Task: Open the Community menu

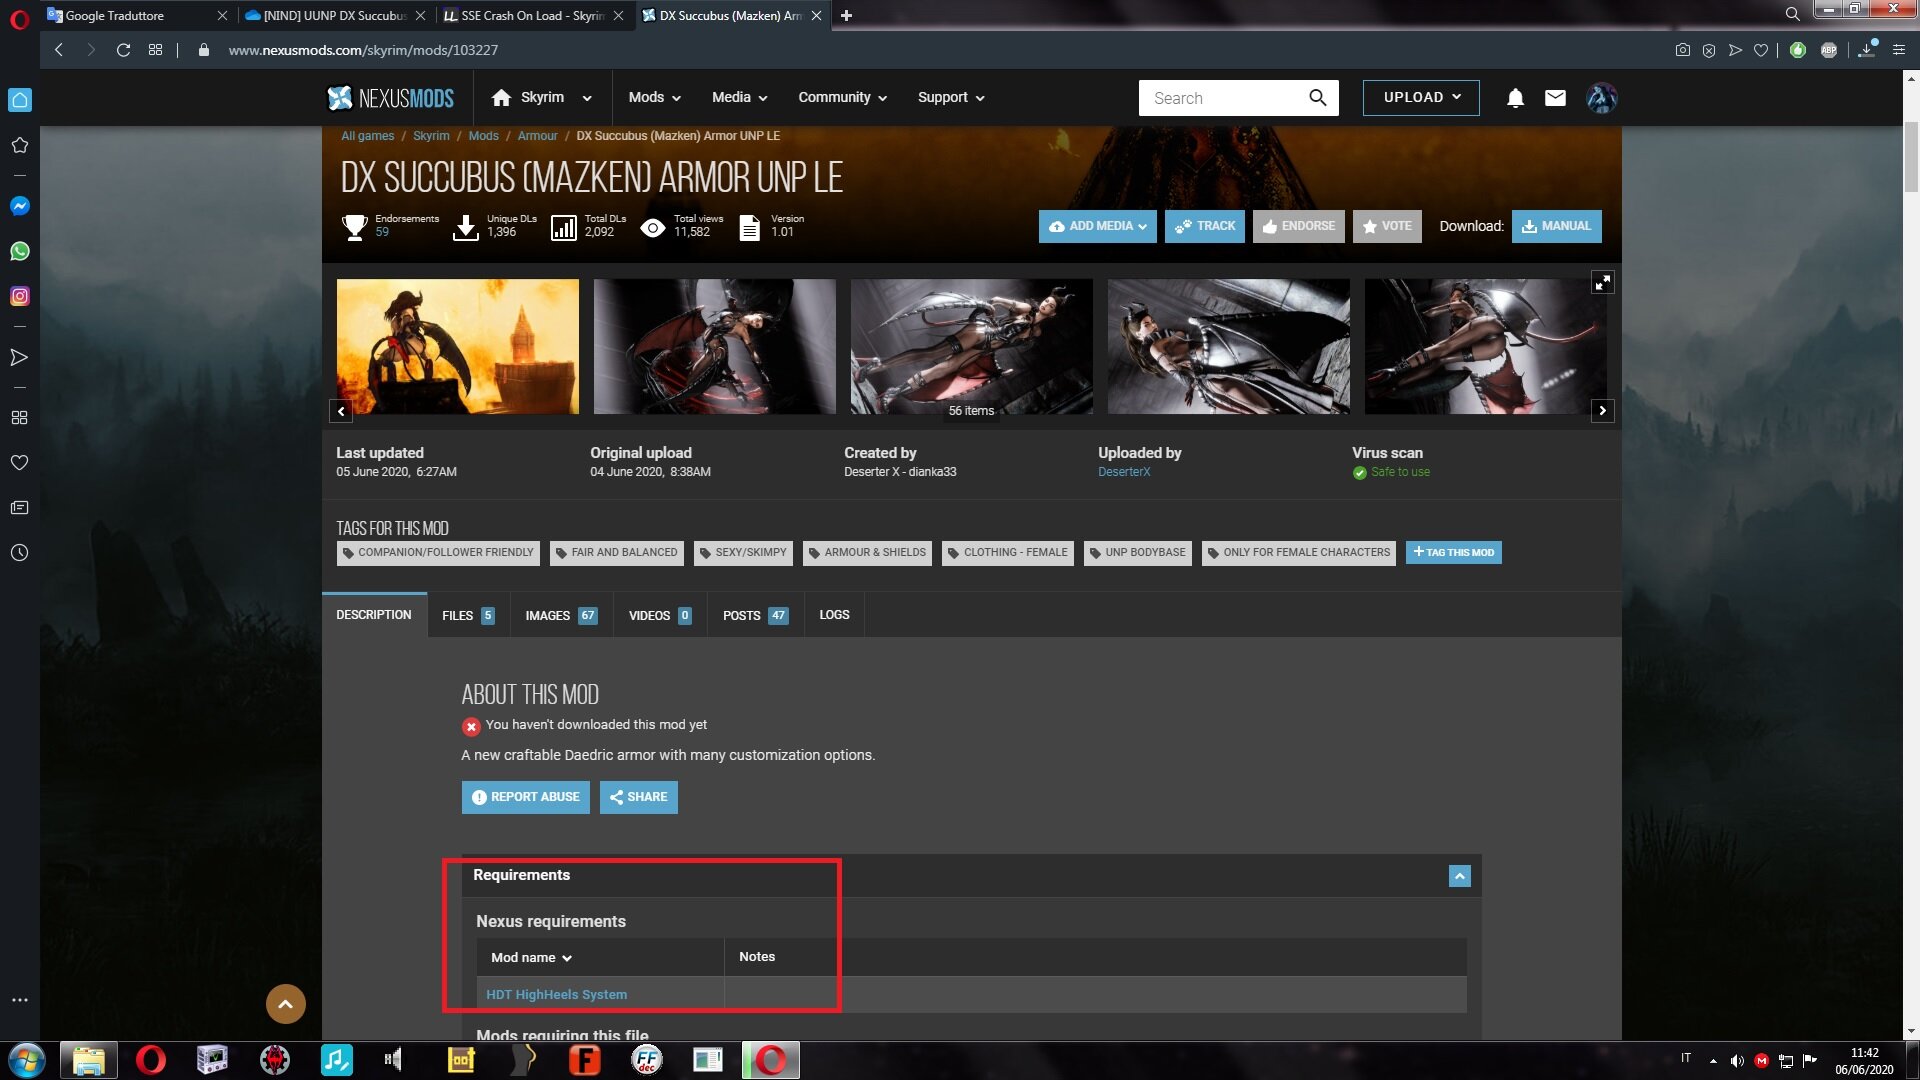Action: pyautogui.click(x=843, y=98)
